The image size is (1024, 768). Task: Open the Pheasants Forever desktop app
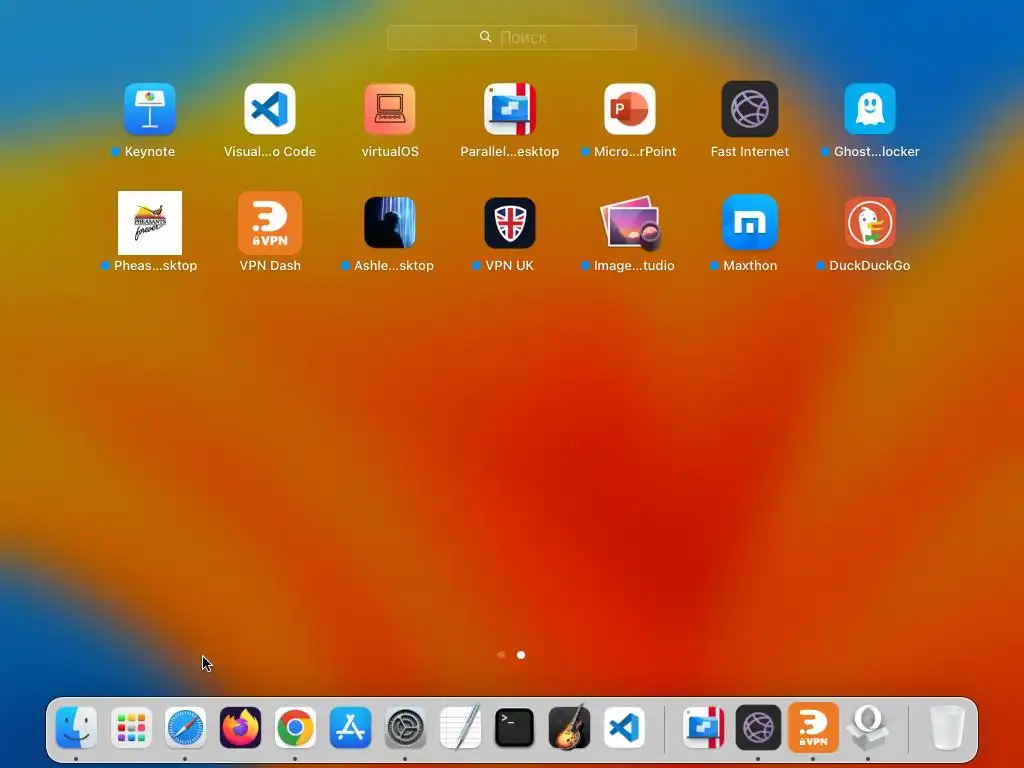[150, 223]
